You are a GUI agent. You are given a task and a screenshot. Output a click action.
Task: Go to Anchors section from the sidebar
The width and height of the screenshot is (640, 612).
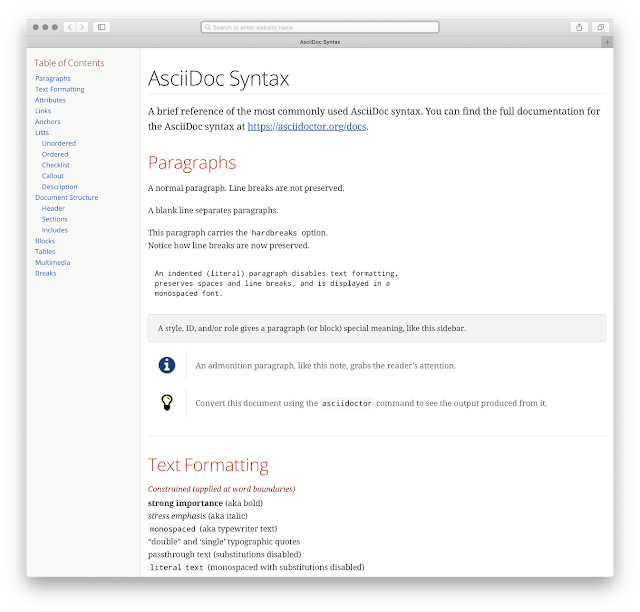pos(48,122)
